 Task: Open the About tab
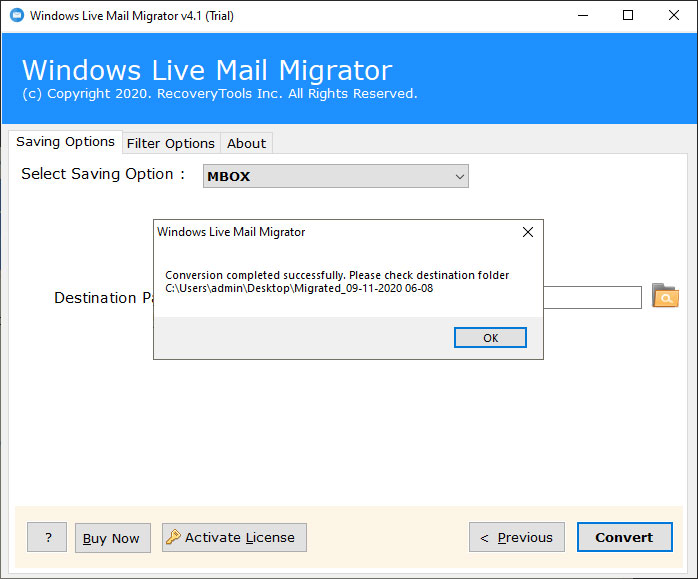tap(246, 144)
